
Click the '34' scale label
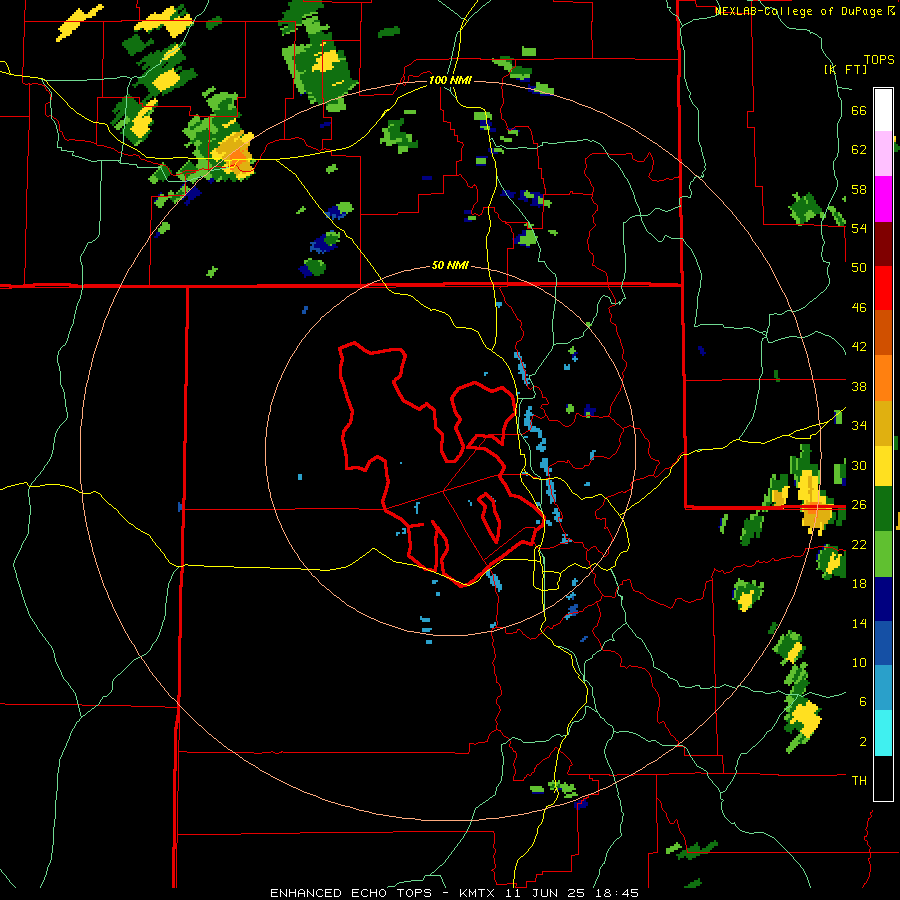pyautogui.click(x=859, y=426)
